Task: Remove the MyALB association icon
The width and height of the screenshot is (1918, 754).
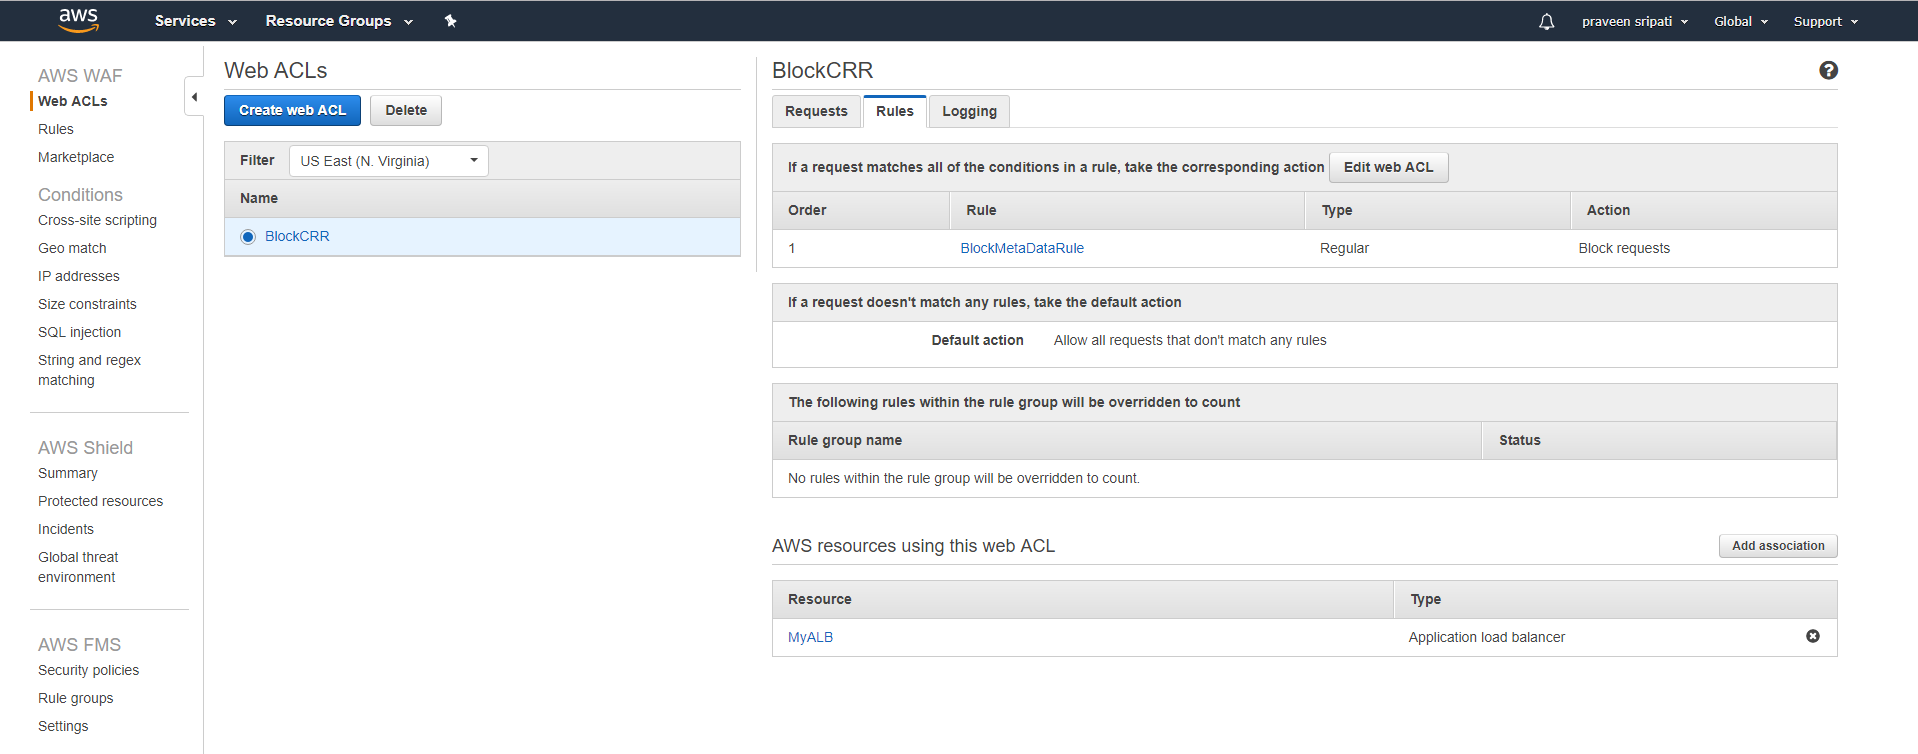Action: click(1812, 636)
